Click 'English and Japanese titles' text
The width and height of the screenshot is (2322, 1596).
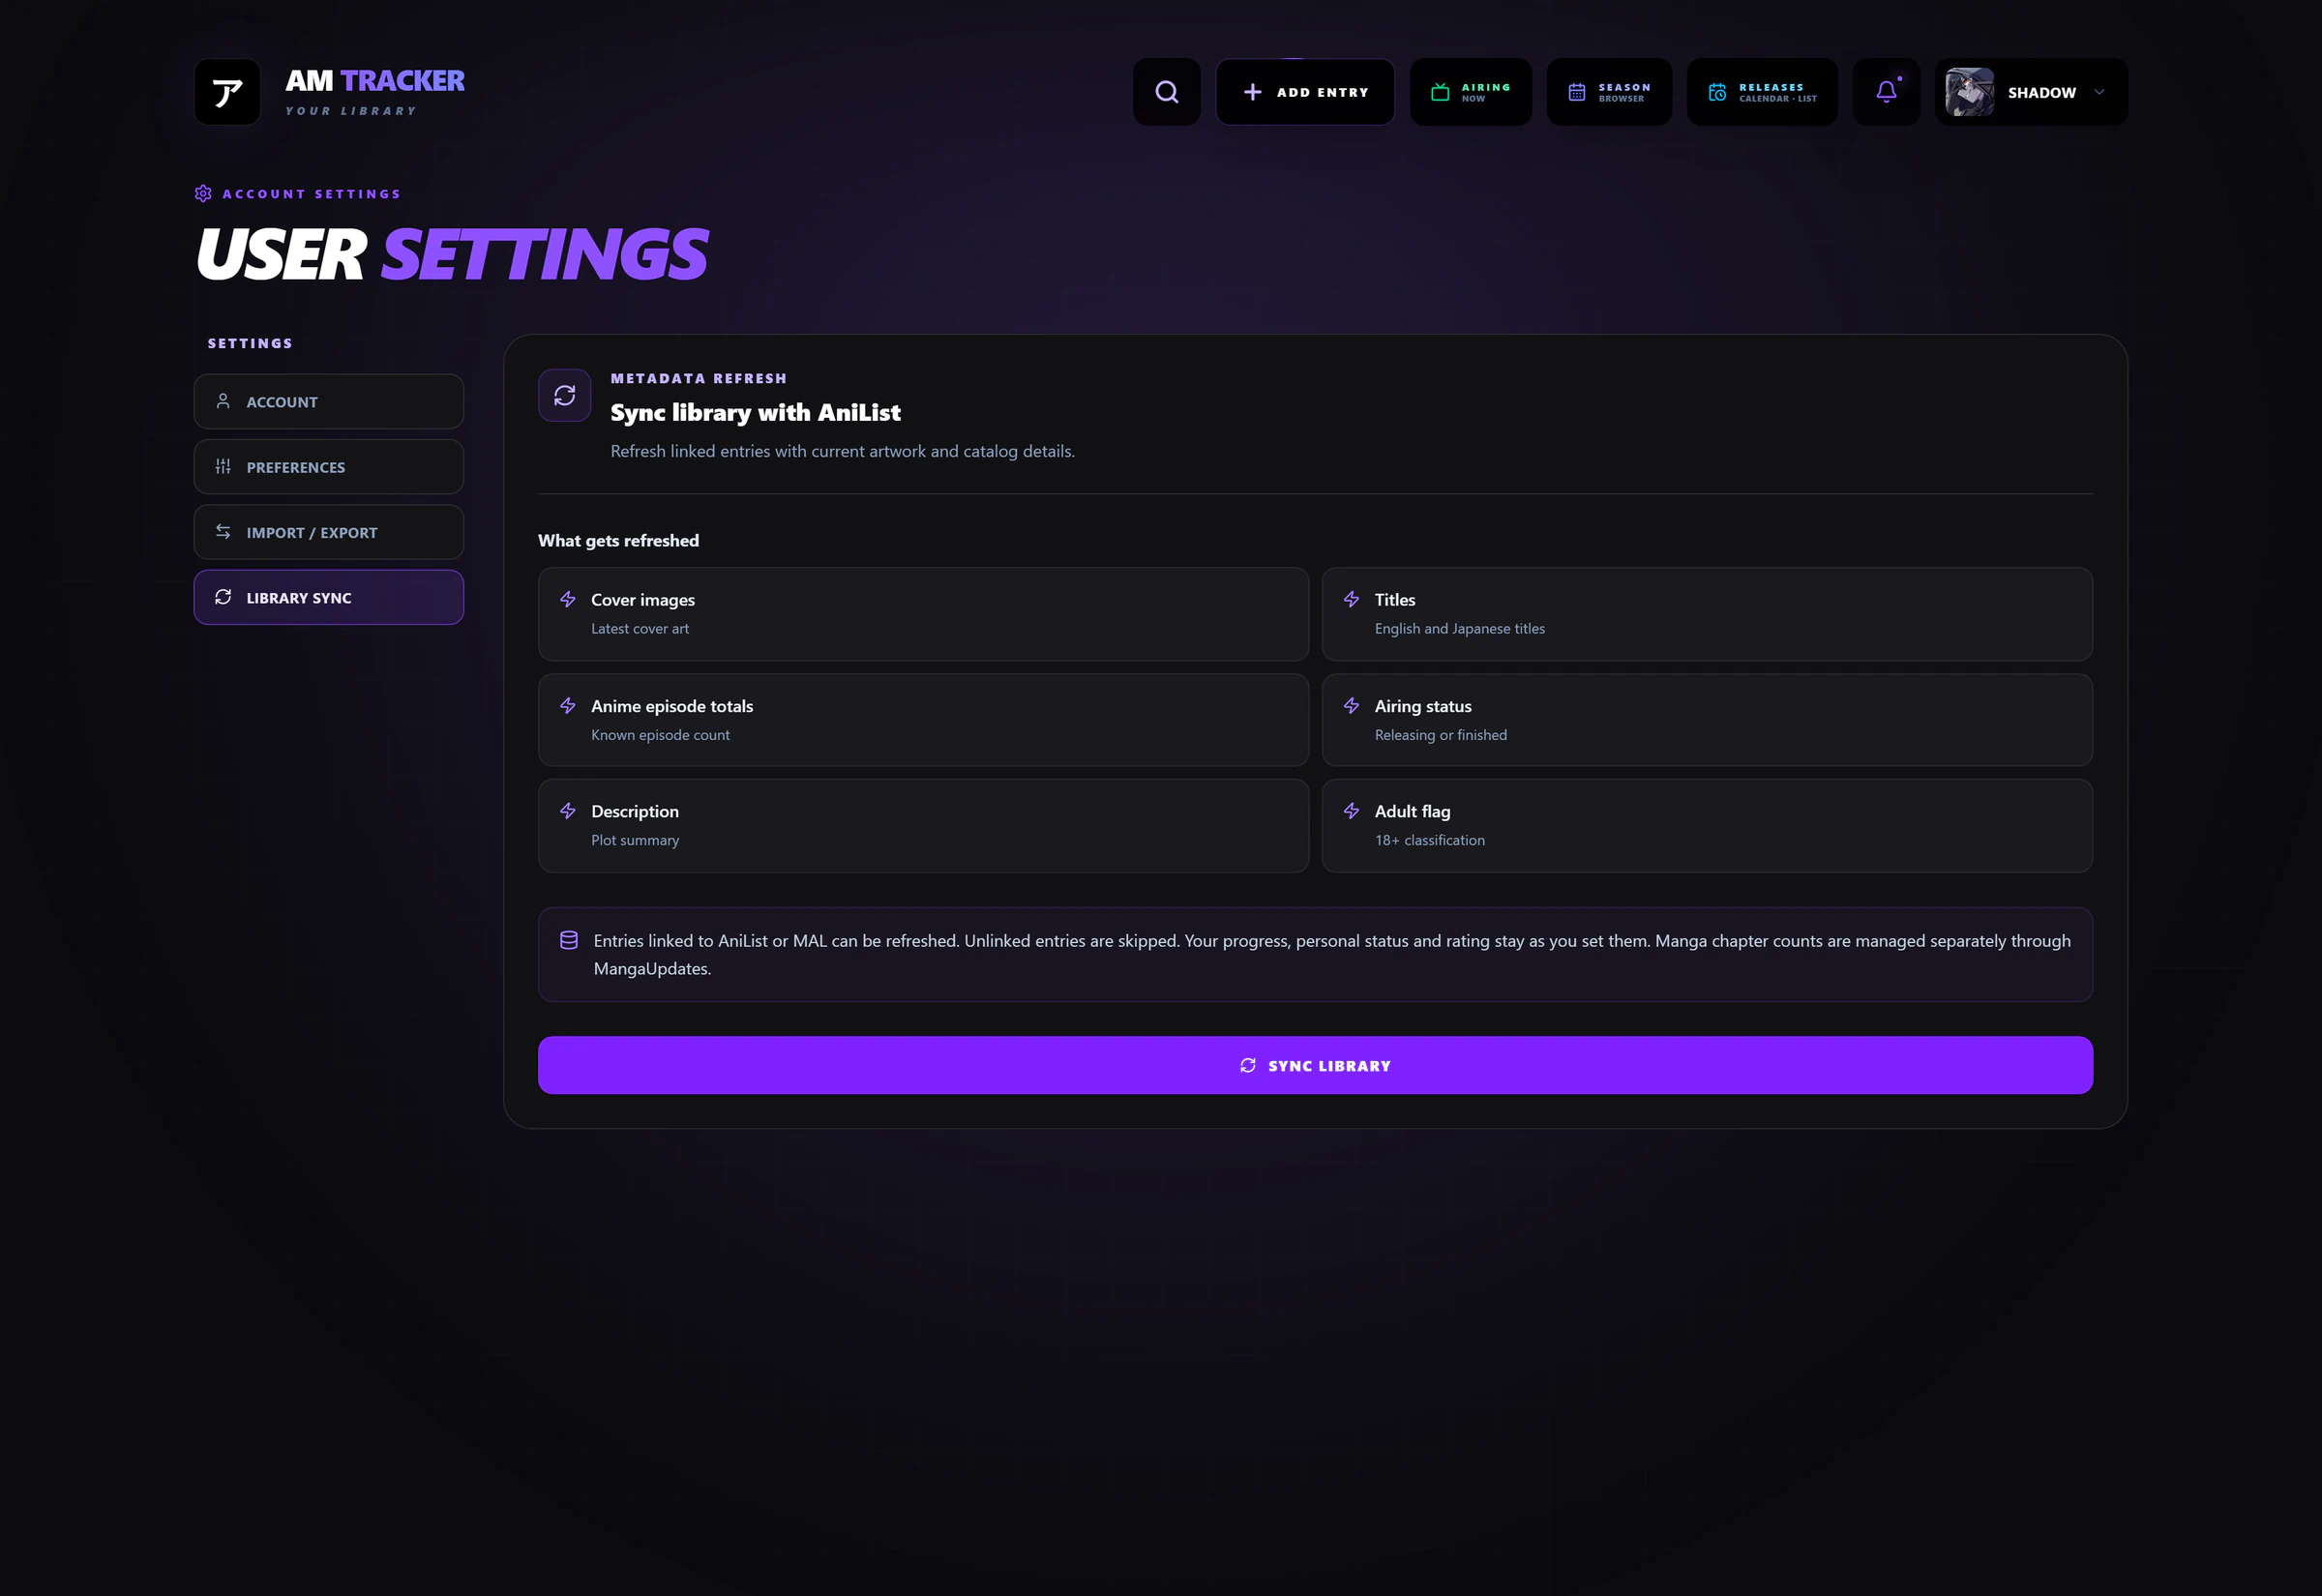tap(1459, 628)
